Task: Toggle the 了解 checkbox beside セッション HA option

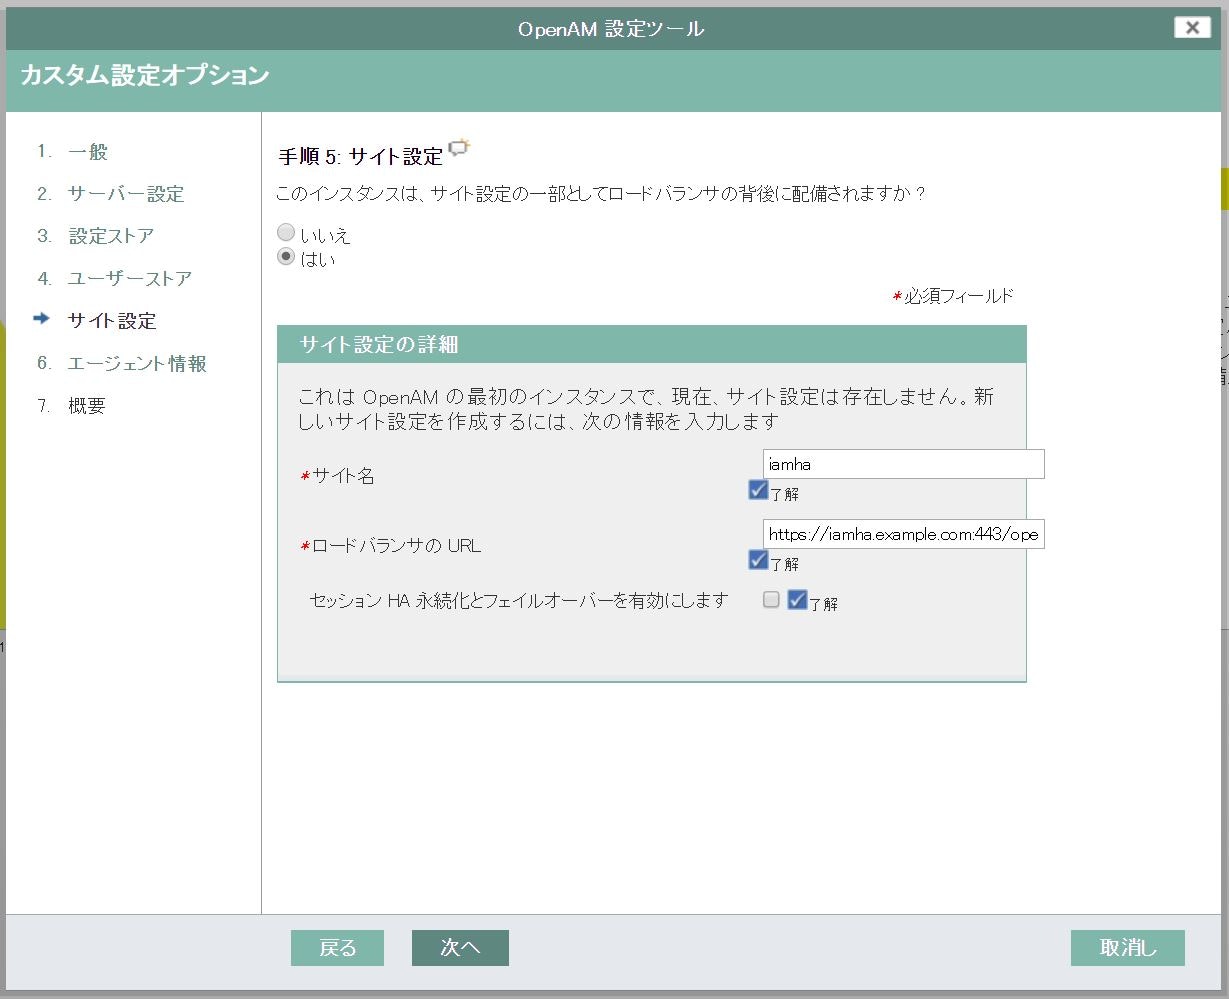Action: (797, 600)
